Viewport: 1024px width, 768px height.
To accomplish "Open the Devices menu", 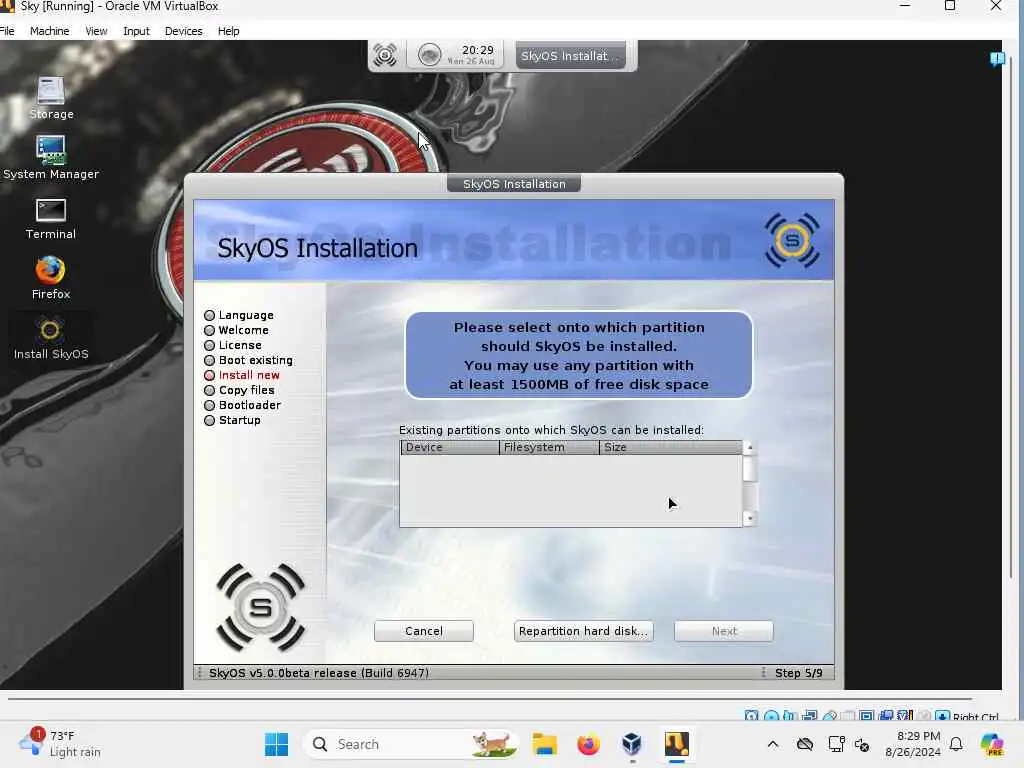I will click(x=184, y=31).
